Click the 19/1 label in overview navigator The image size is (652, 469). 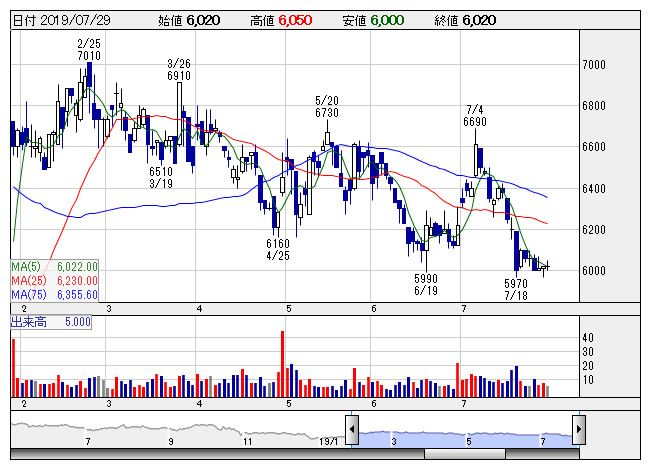click(328, 441)
